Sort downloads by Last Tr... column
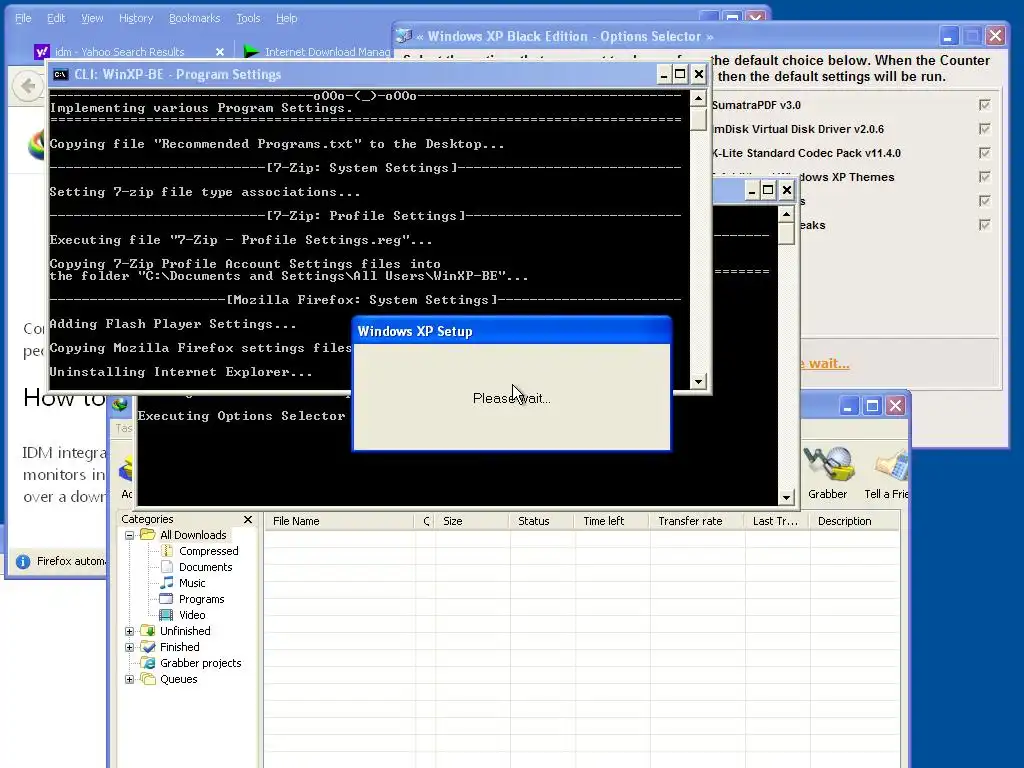The height and width of the screenshot is (768, 1024). click(x=776, y=521)
